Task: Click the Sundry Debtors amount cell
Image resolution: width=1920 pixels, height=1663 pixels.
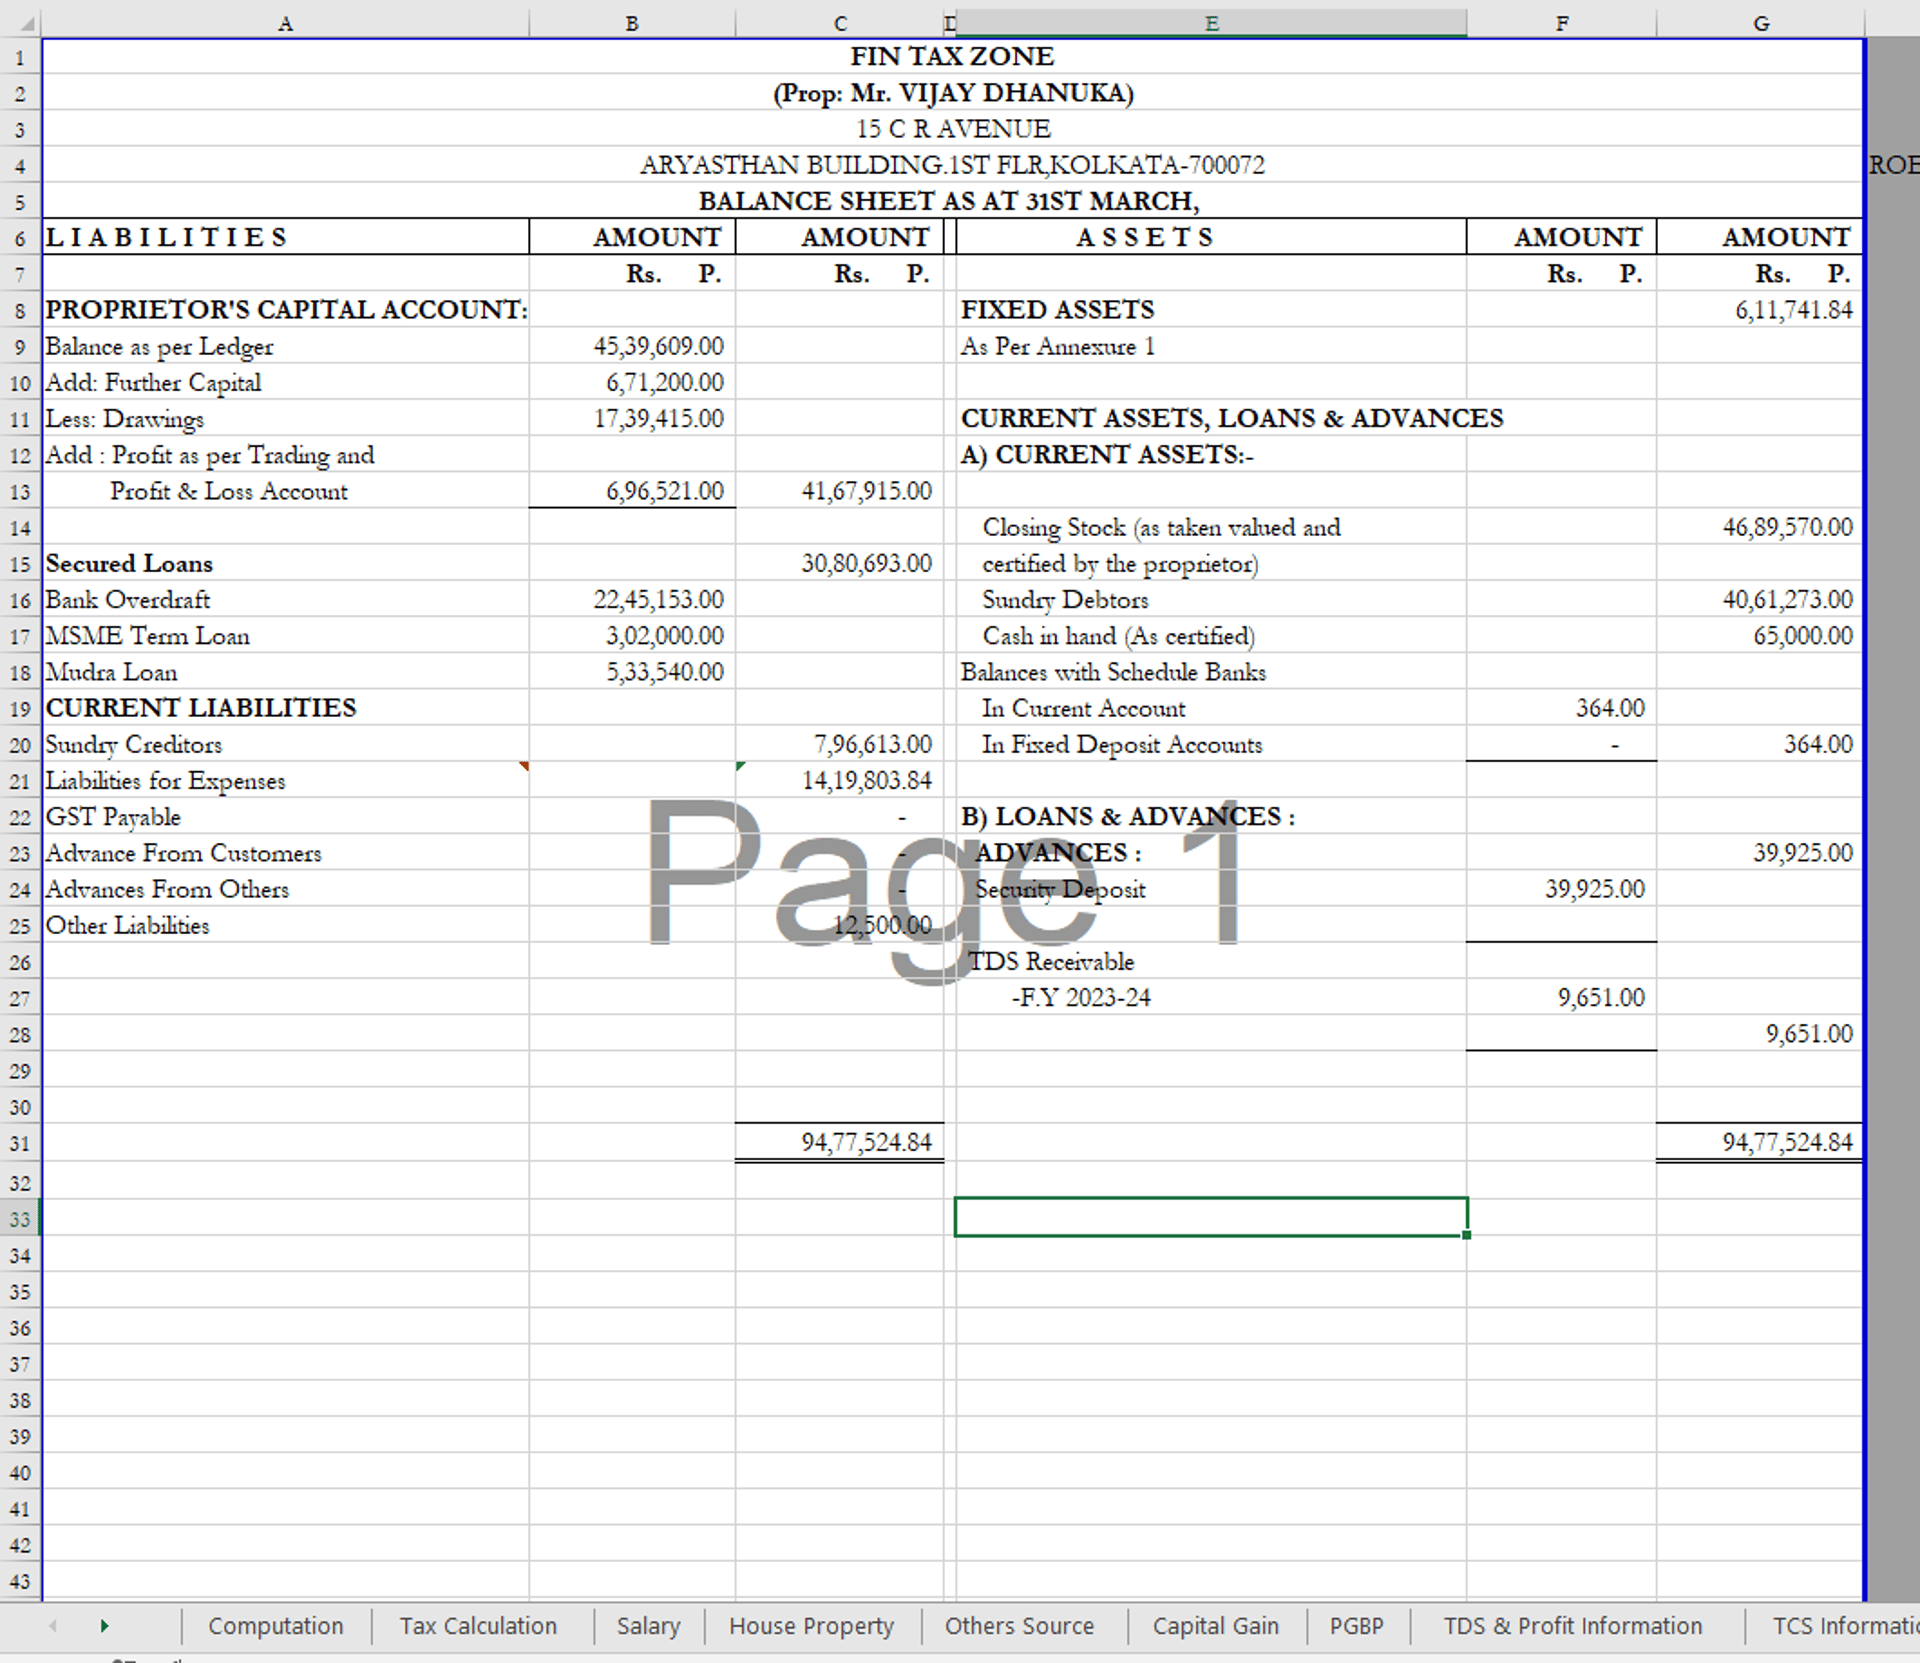Action: 1759,600
